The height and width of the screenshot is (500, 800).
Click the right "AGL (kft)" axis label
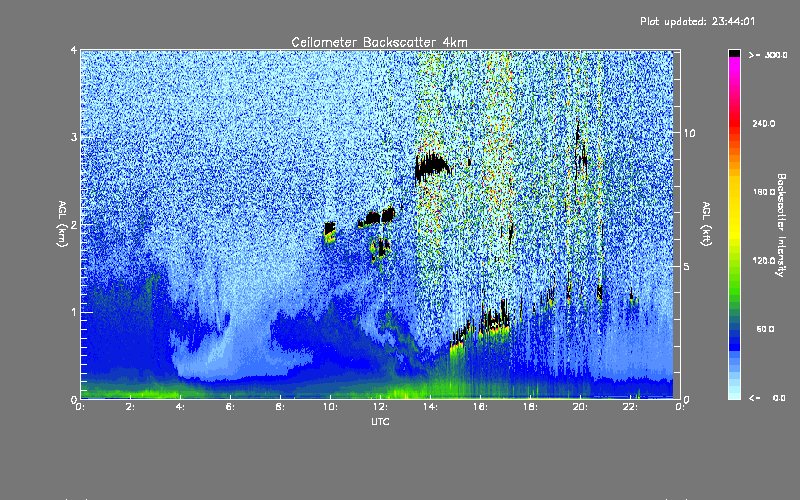[x=706, y=224]
